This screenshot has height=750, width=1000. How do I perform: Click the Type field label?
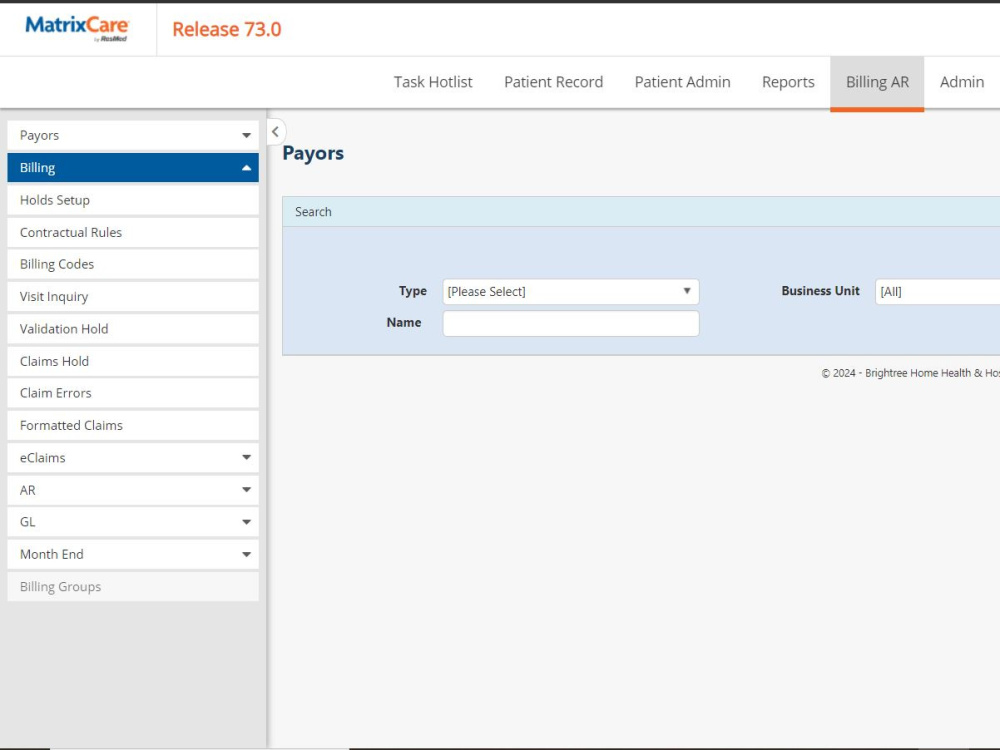(x=413, y=291)
